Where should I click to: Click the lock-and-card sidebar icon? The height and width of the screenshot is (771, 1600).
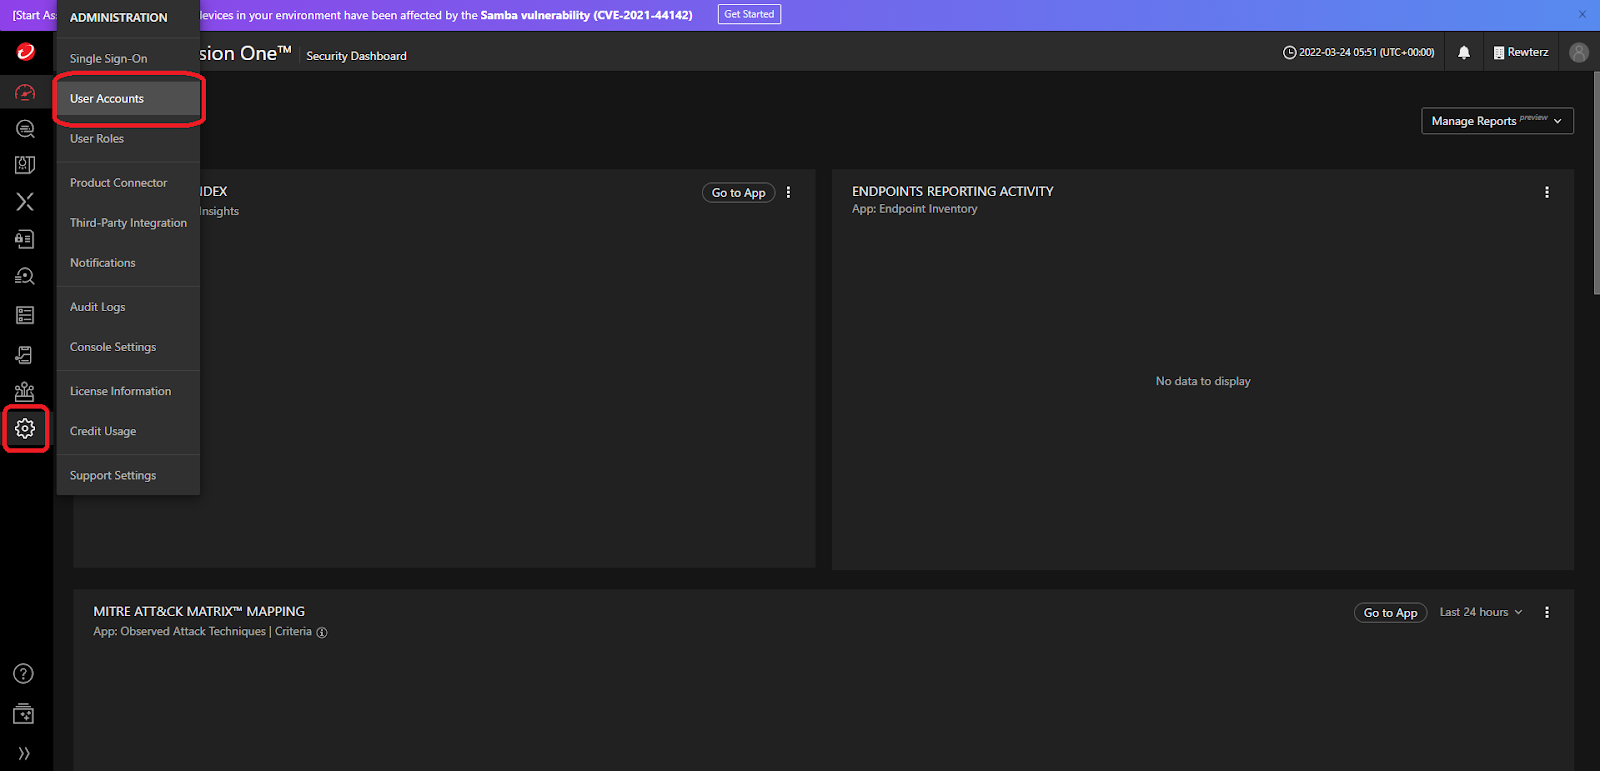(25, 239)
